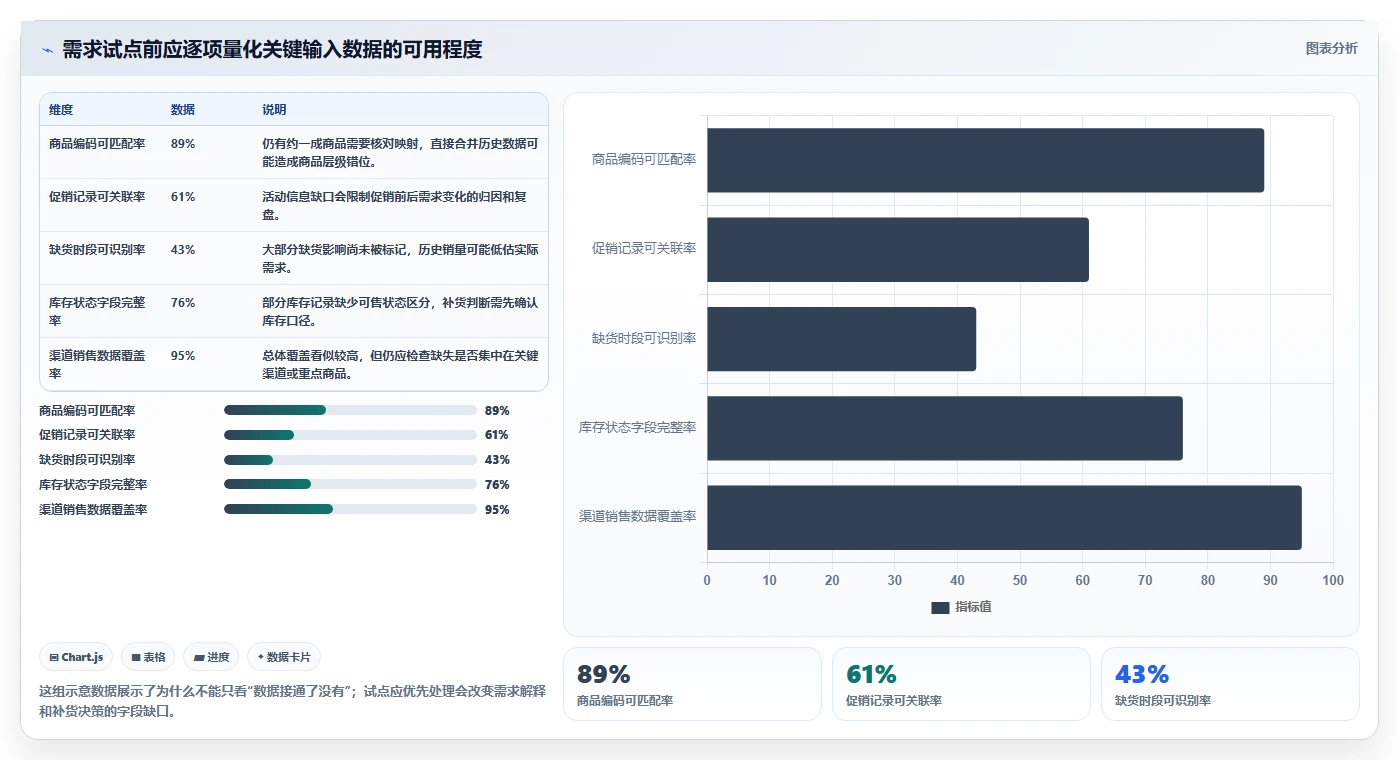The height and width of the screenshot is (760, 1399).
Task: Select the 数据卡片 tag chip
Action: click(x=284, y=657)
